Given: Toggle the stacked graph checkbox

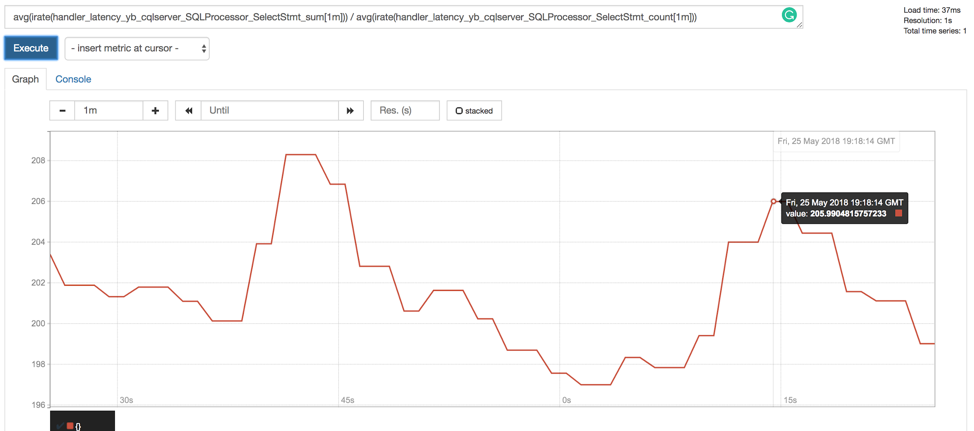Looking at the screenshot, I should point(459,111).
